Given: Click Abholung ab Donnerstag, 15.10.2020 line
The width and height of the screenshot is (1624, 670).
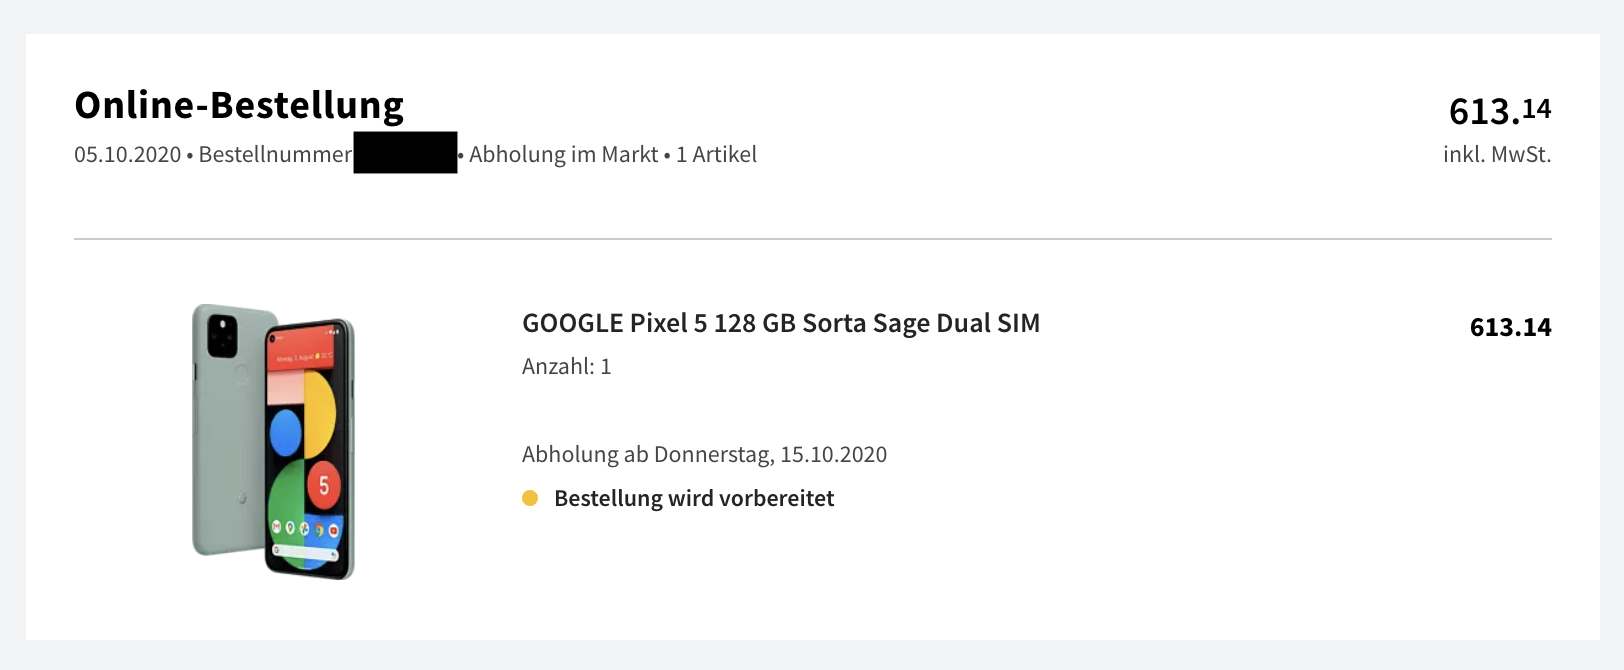Looking at the screenshot, I should (x=704, y=454).
